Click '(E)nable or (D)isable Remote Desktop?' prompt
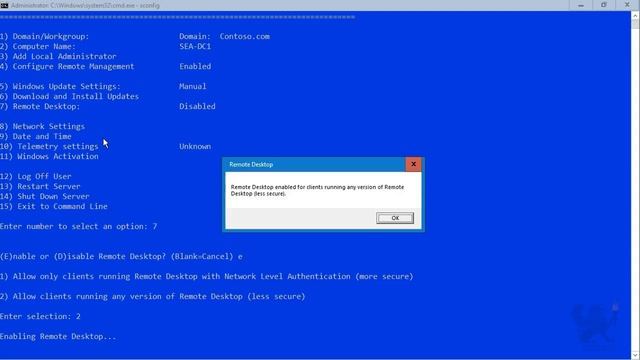Image resolution: width=640 pixels, height=360 pixels. pyautogui.click(x=121, y=256)
